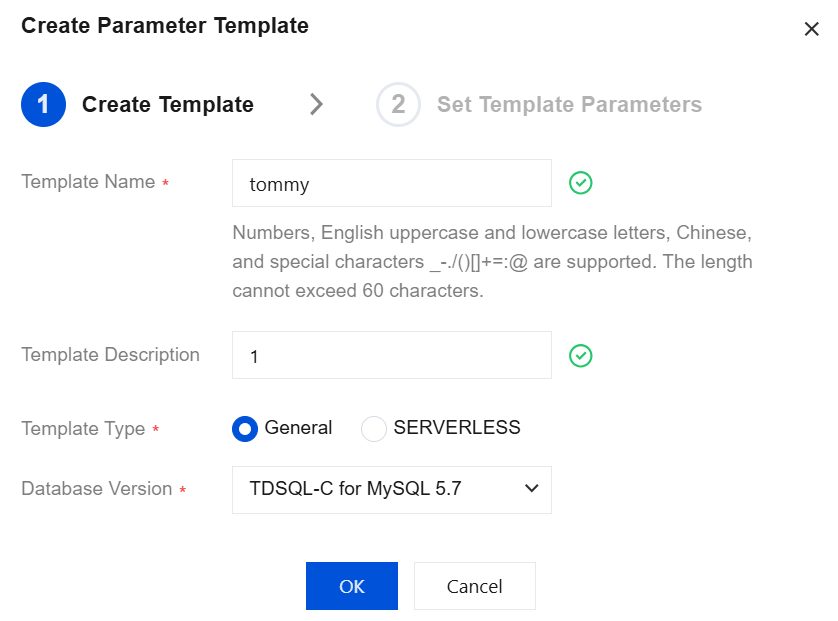This screenshot has height=621, width=838.
Task: Click the green checkmark beside Template Name
Action: pos(580,183)
